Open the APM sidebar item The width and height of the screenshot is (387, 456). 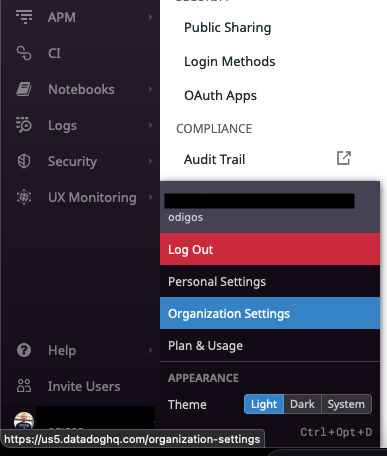[62, 17]
